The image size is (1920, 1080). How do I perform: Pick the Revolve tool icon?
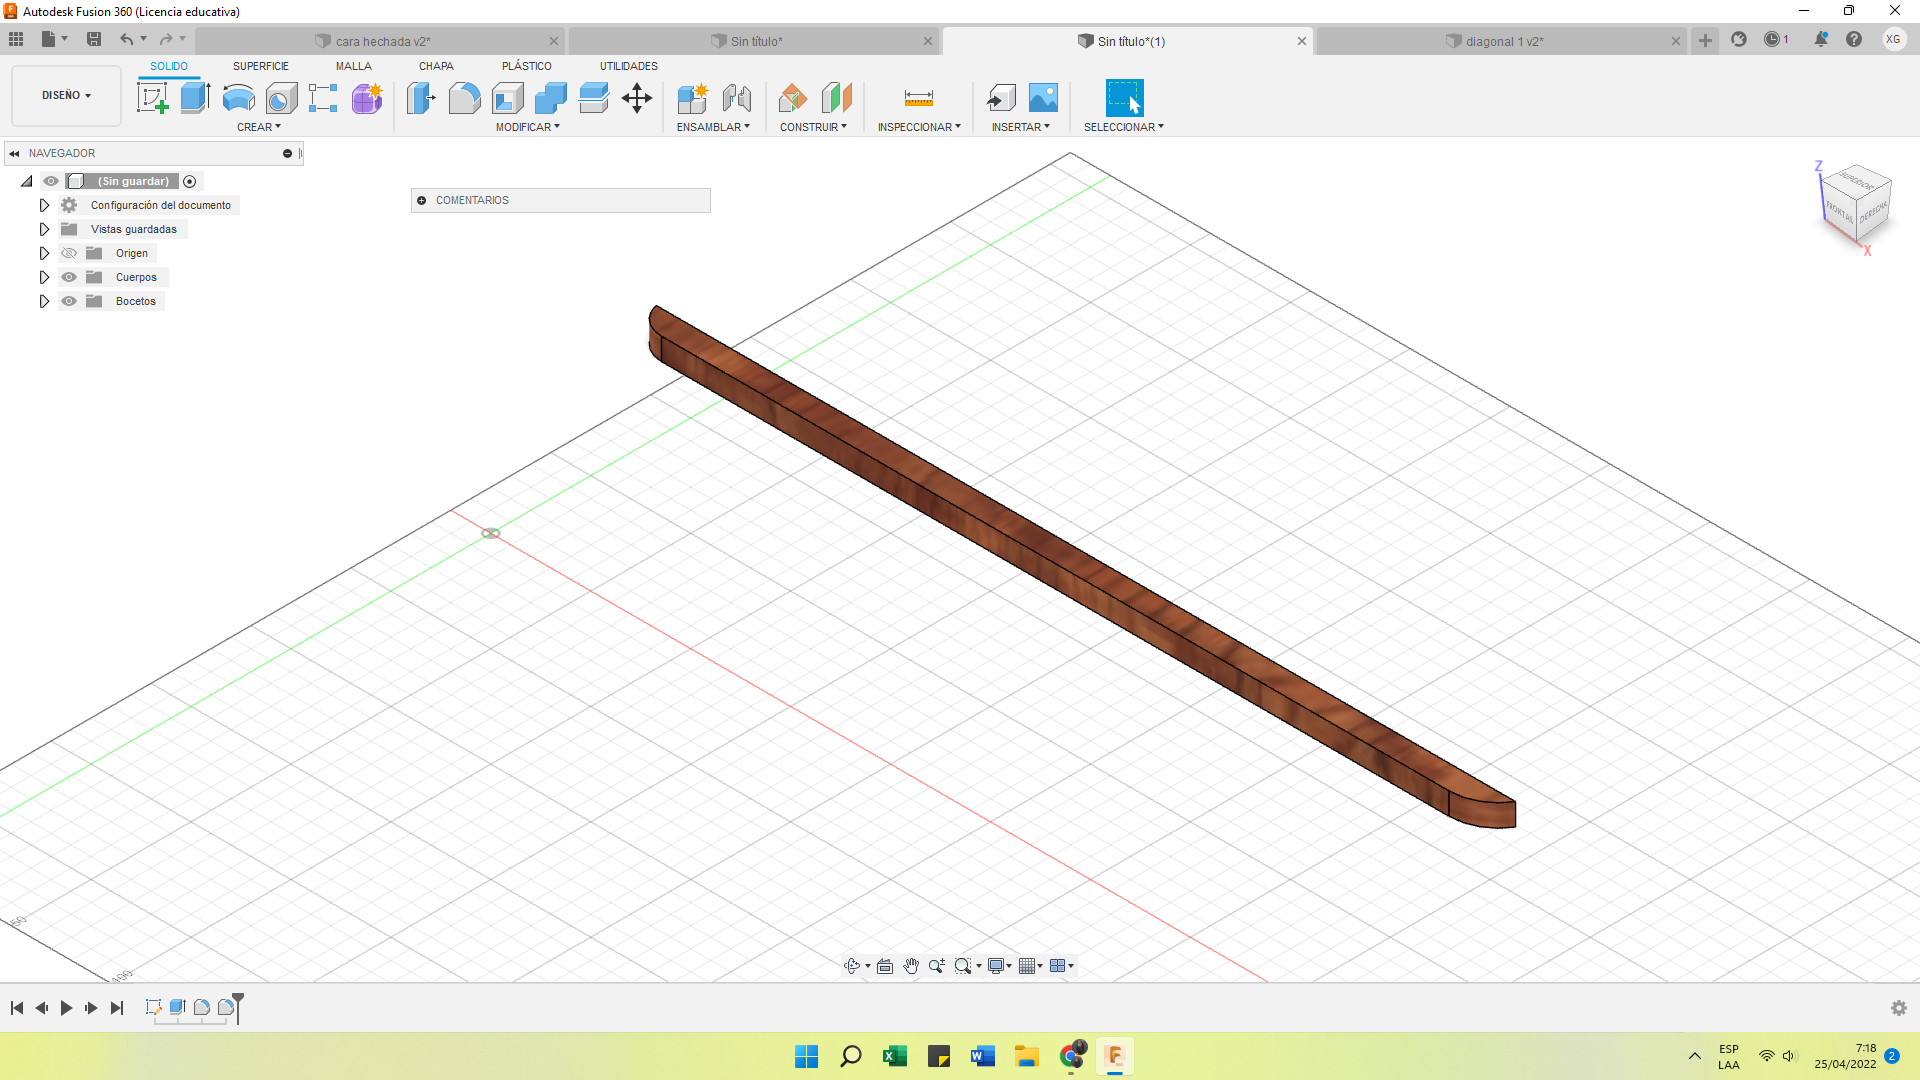point(238,98)
